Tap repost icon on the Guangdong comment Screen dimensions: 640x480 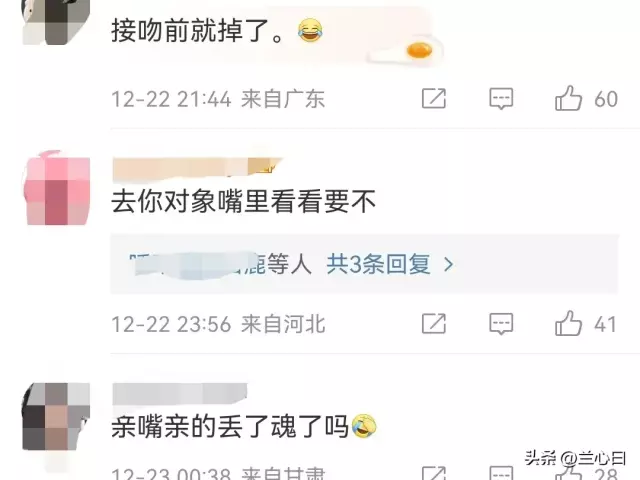click(x=433, y=98)
